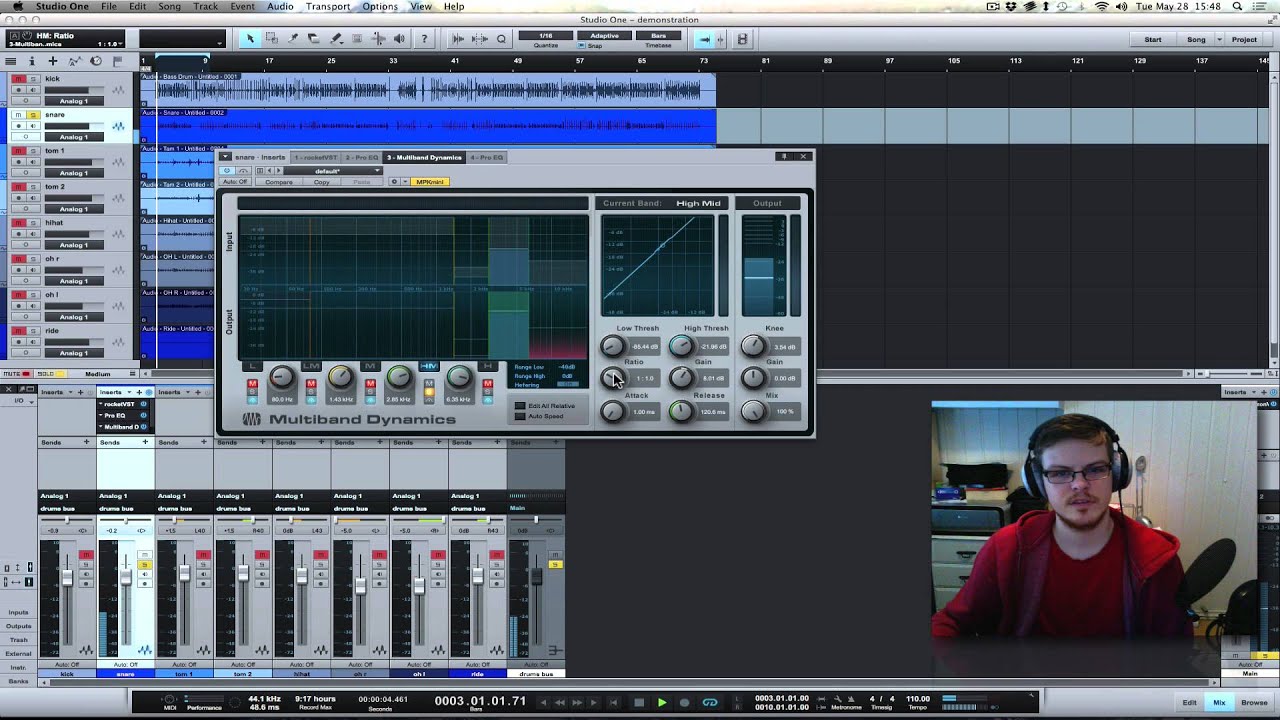
Task: Click the loop toggle in transport
Action: coord(710,702)
